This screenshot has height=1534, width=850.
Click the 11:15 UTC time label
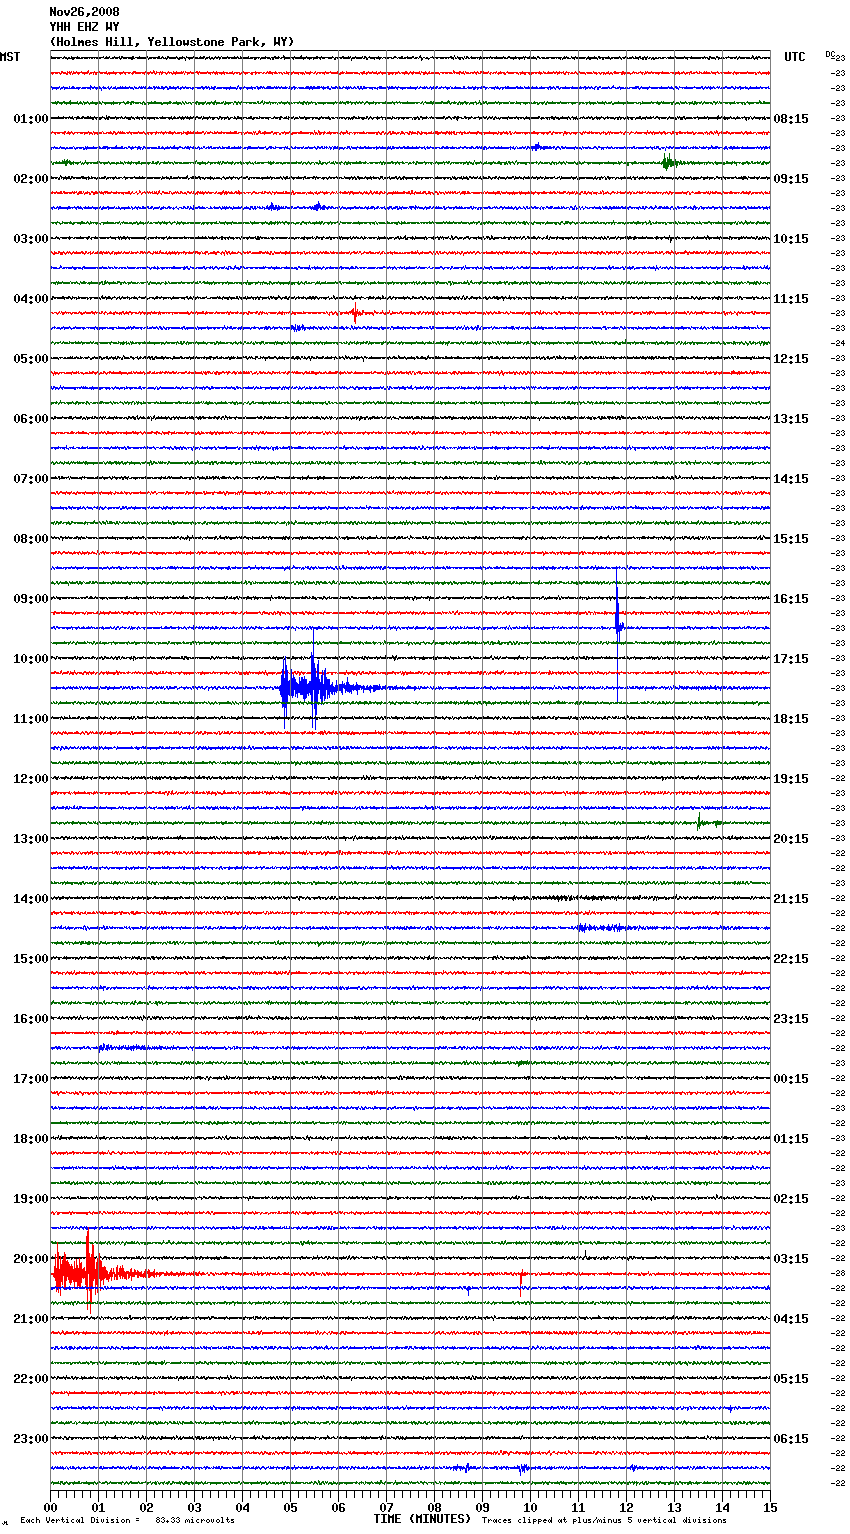[x=791, y=299]
